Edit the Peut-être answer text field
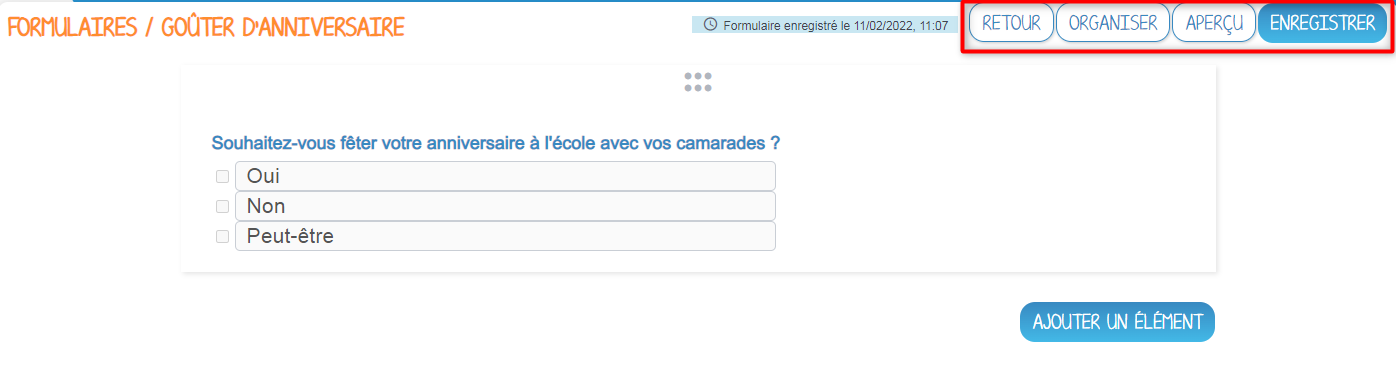Screen dimensions: 1396x392 tap(505, 236)
